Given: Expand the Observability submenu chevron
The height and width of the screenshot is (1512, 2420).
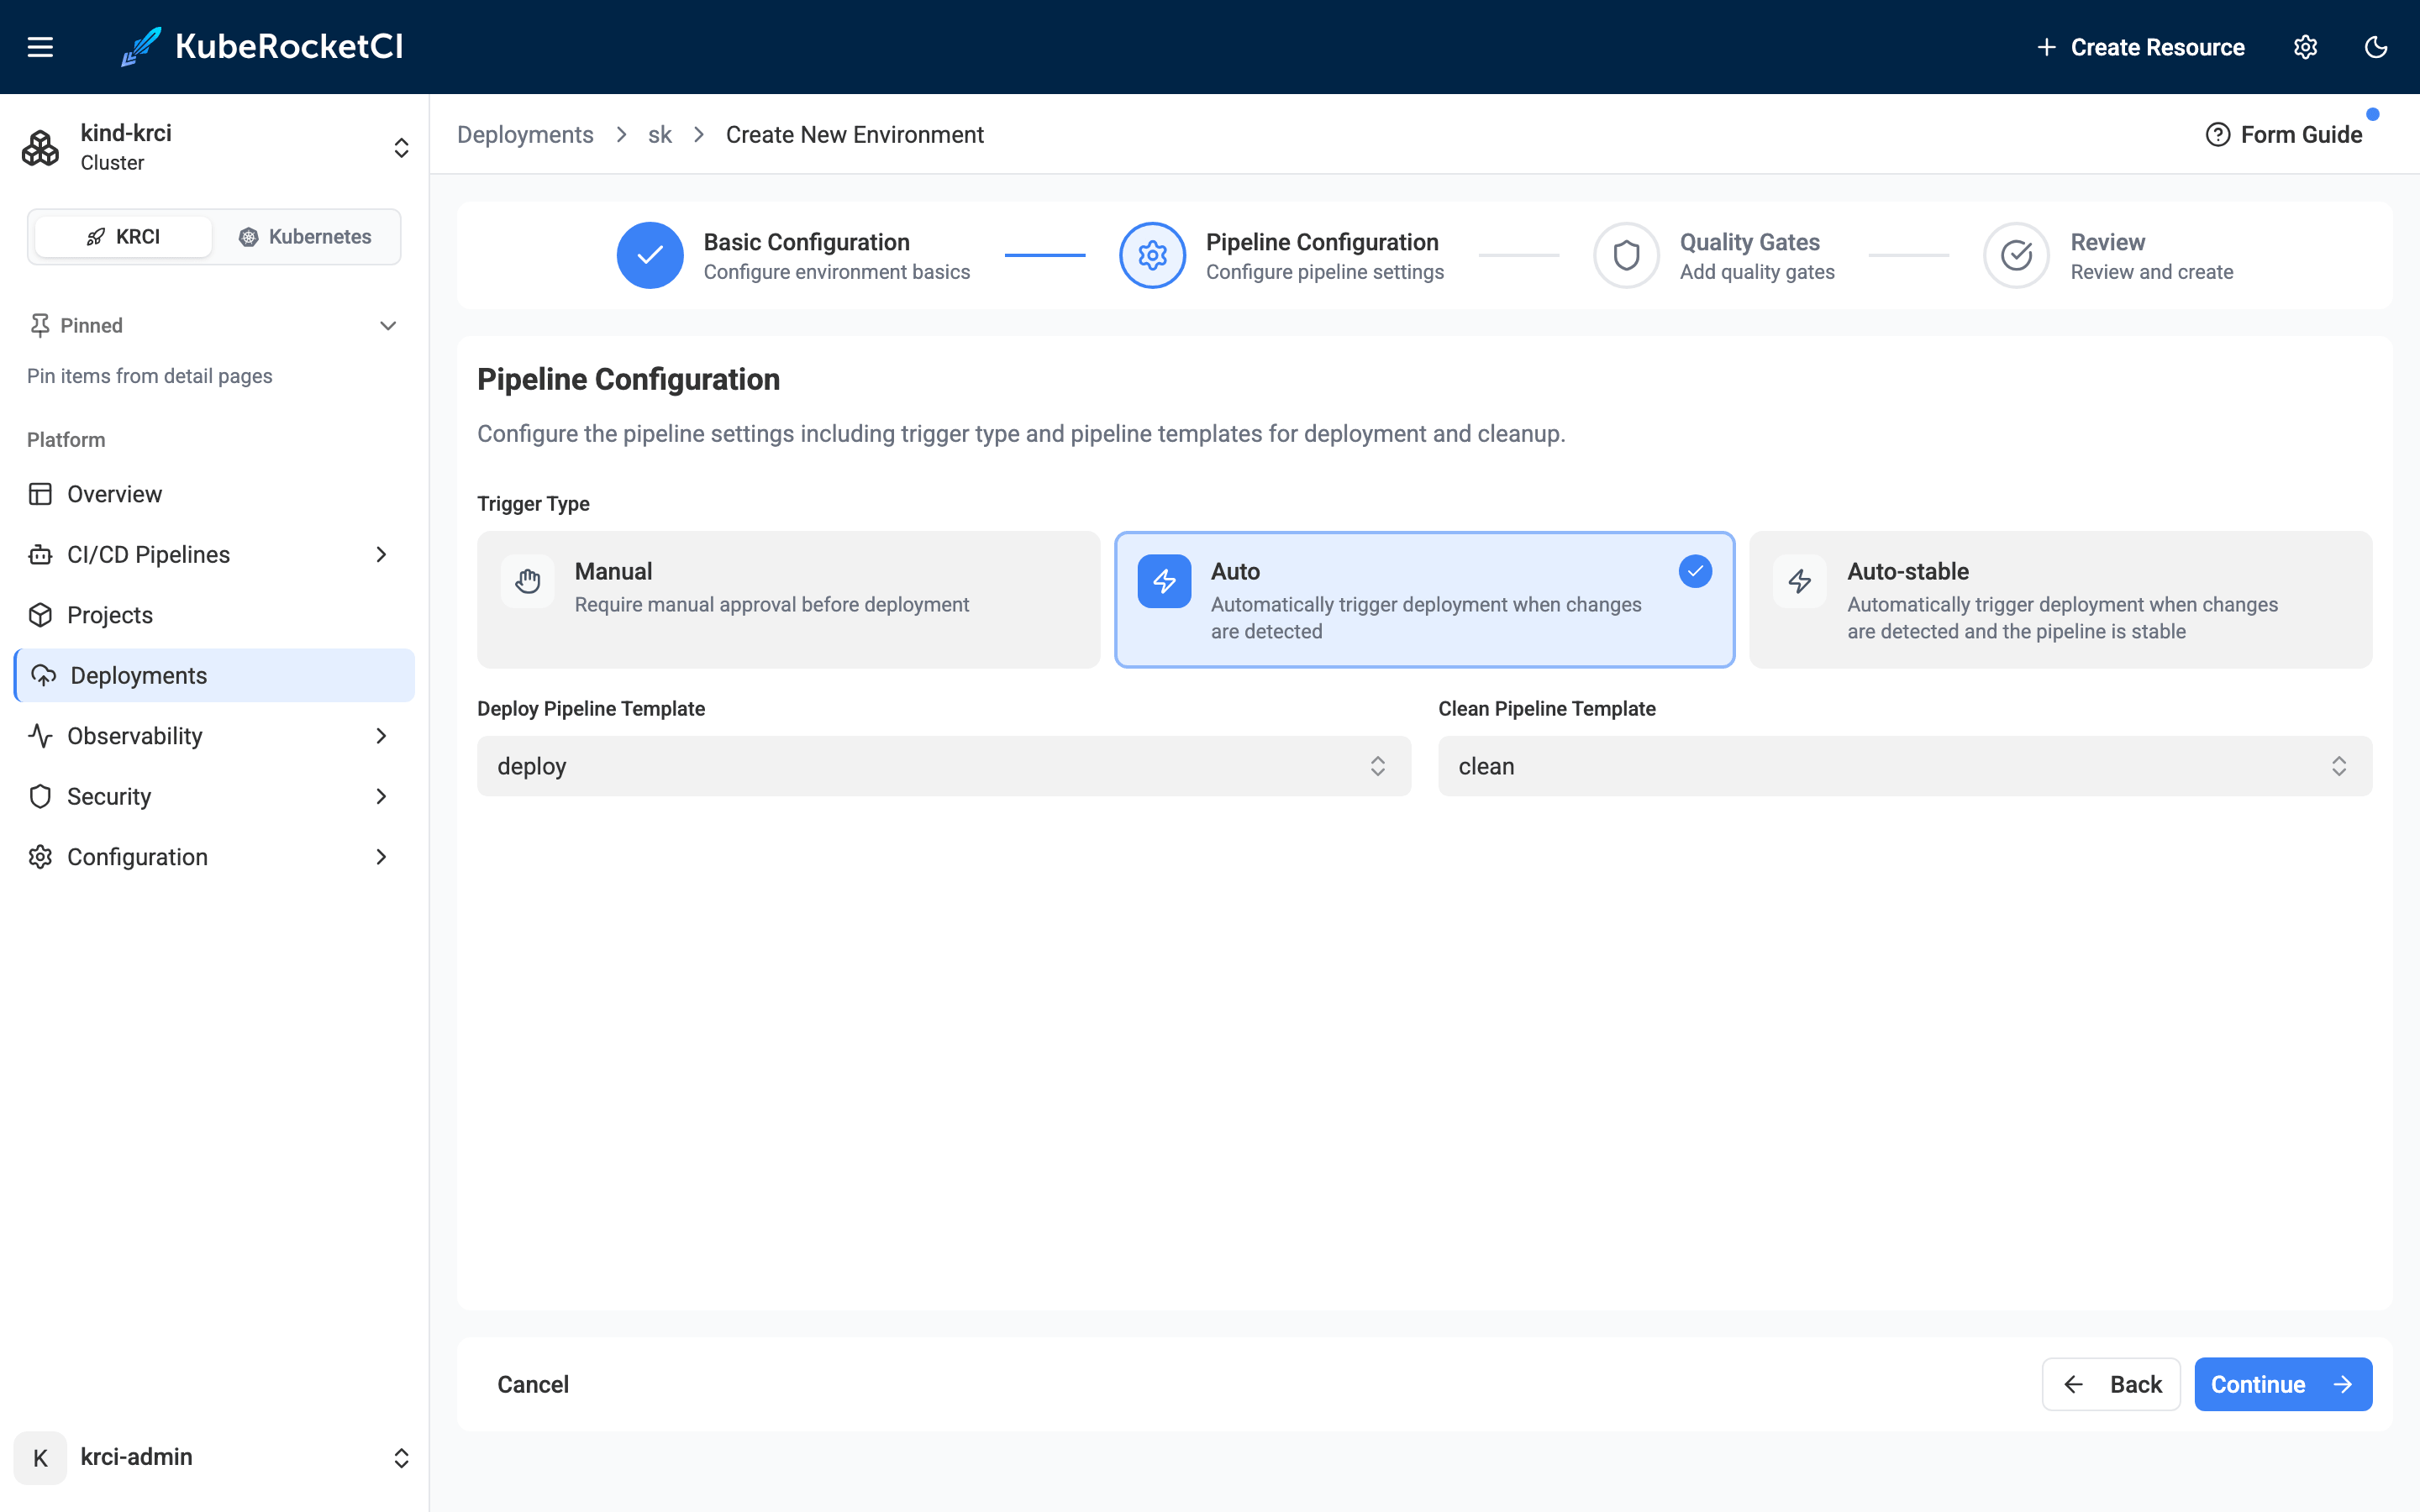Looking at the screenshot, I should (x=381, y=736).
